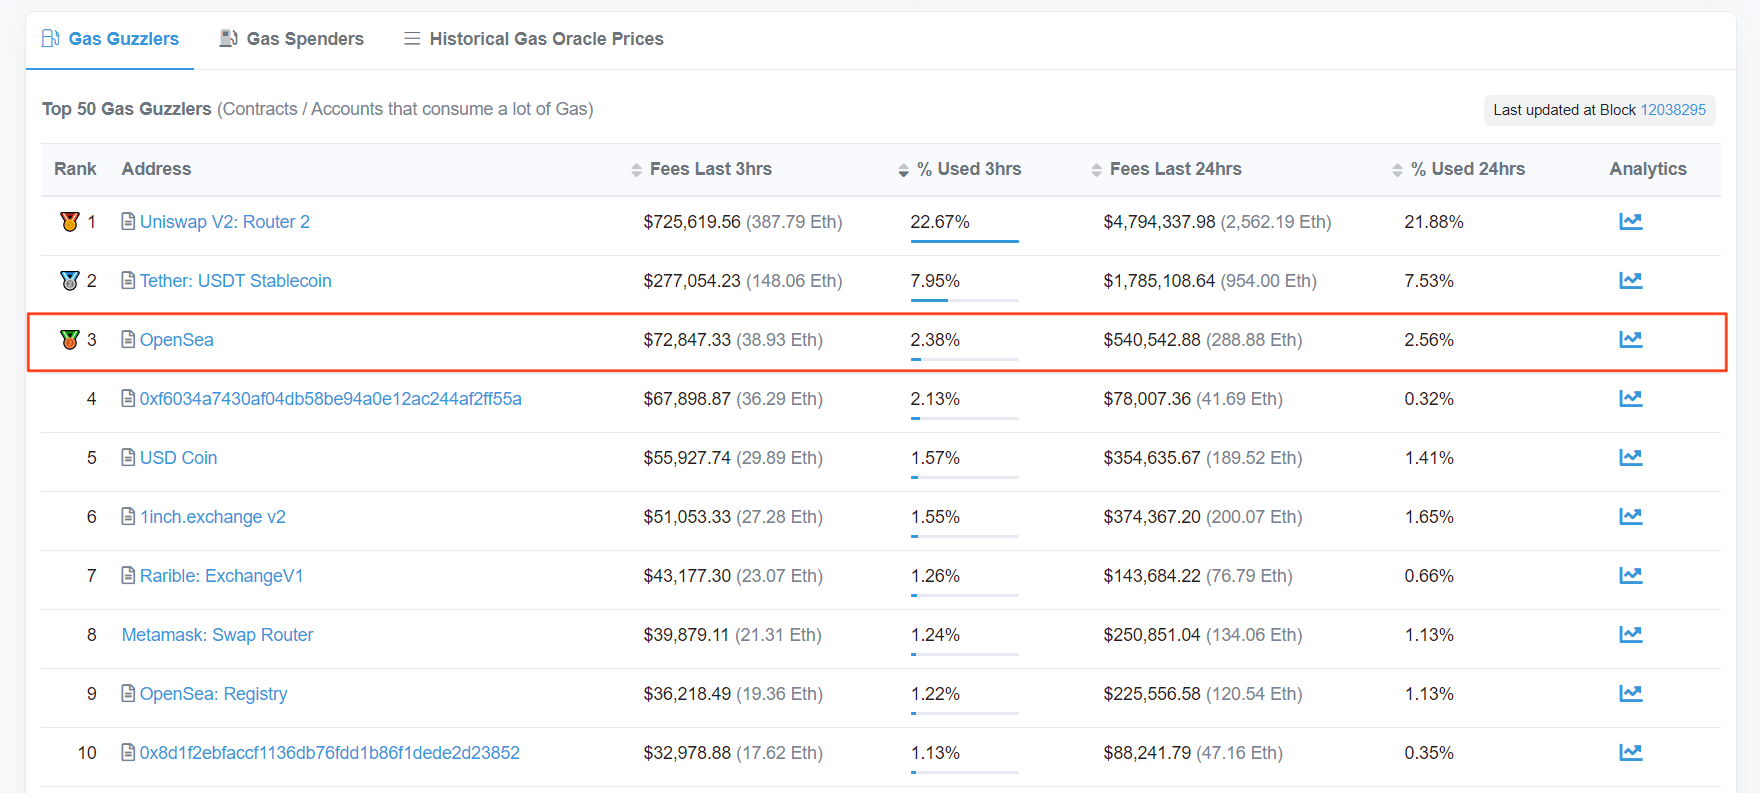Click analytics chart icon for USD Coin
Screen dimensions: 1760x793
click(x=1630, y=458)
